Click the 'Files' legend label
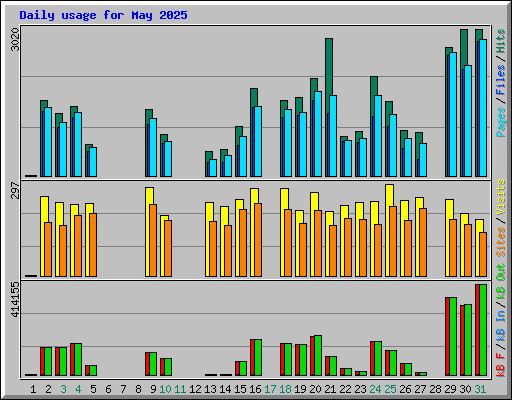 (x=500, y=80)
